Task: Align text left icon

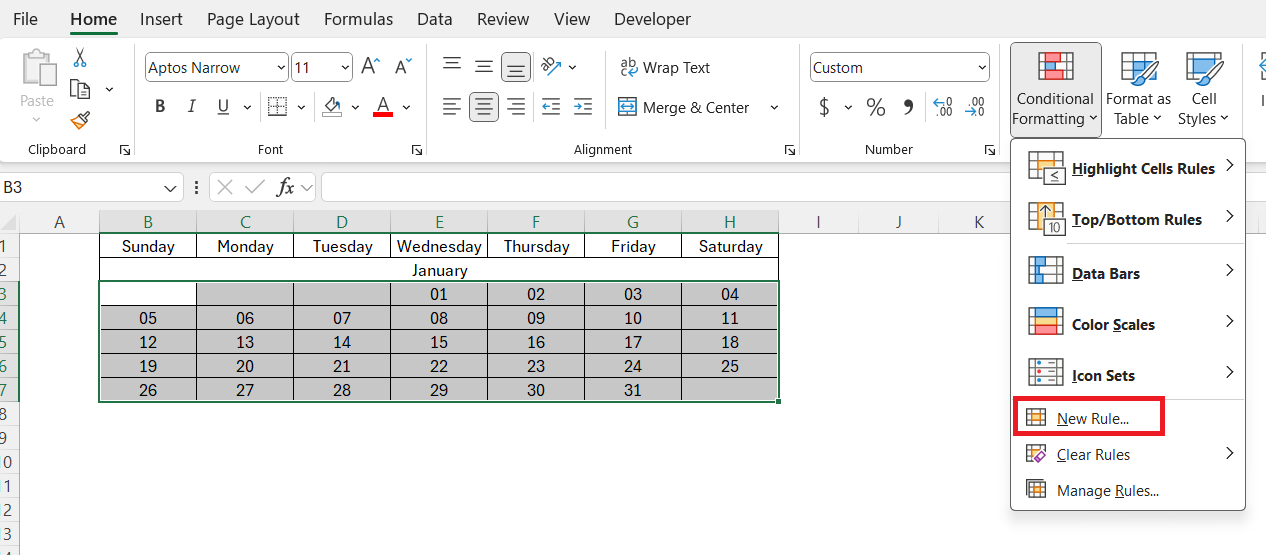Action: click(x=452, y=107)
